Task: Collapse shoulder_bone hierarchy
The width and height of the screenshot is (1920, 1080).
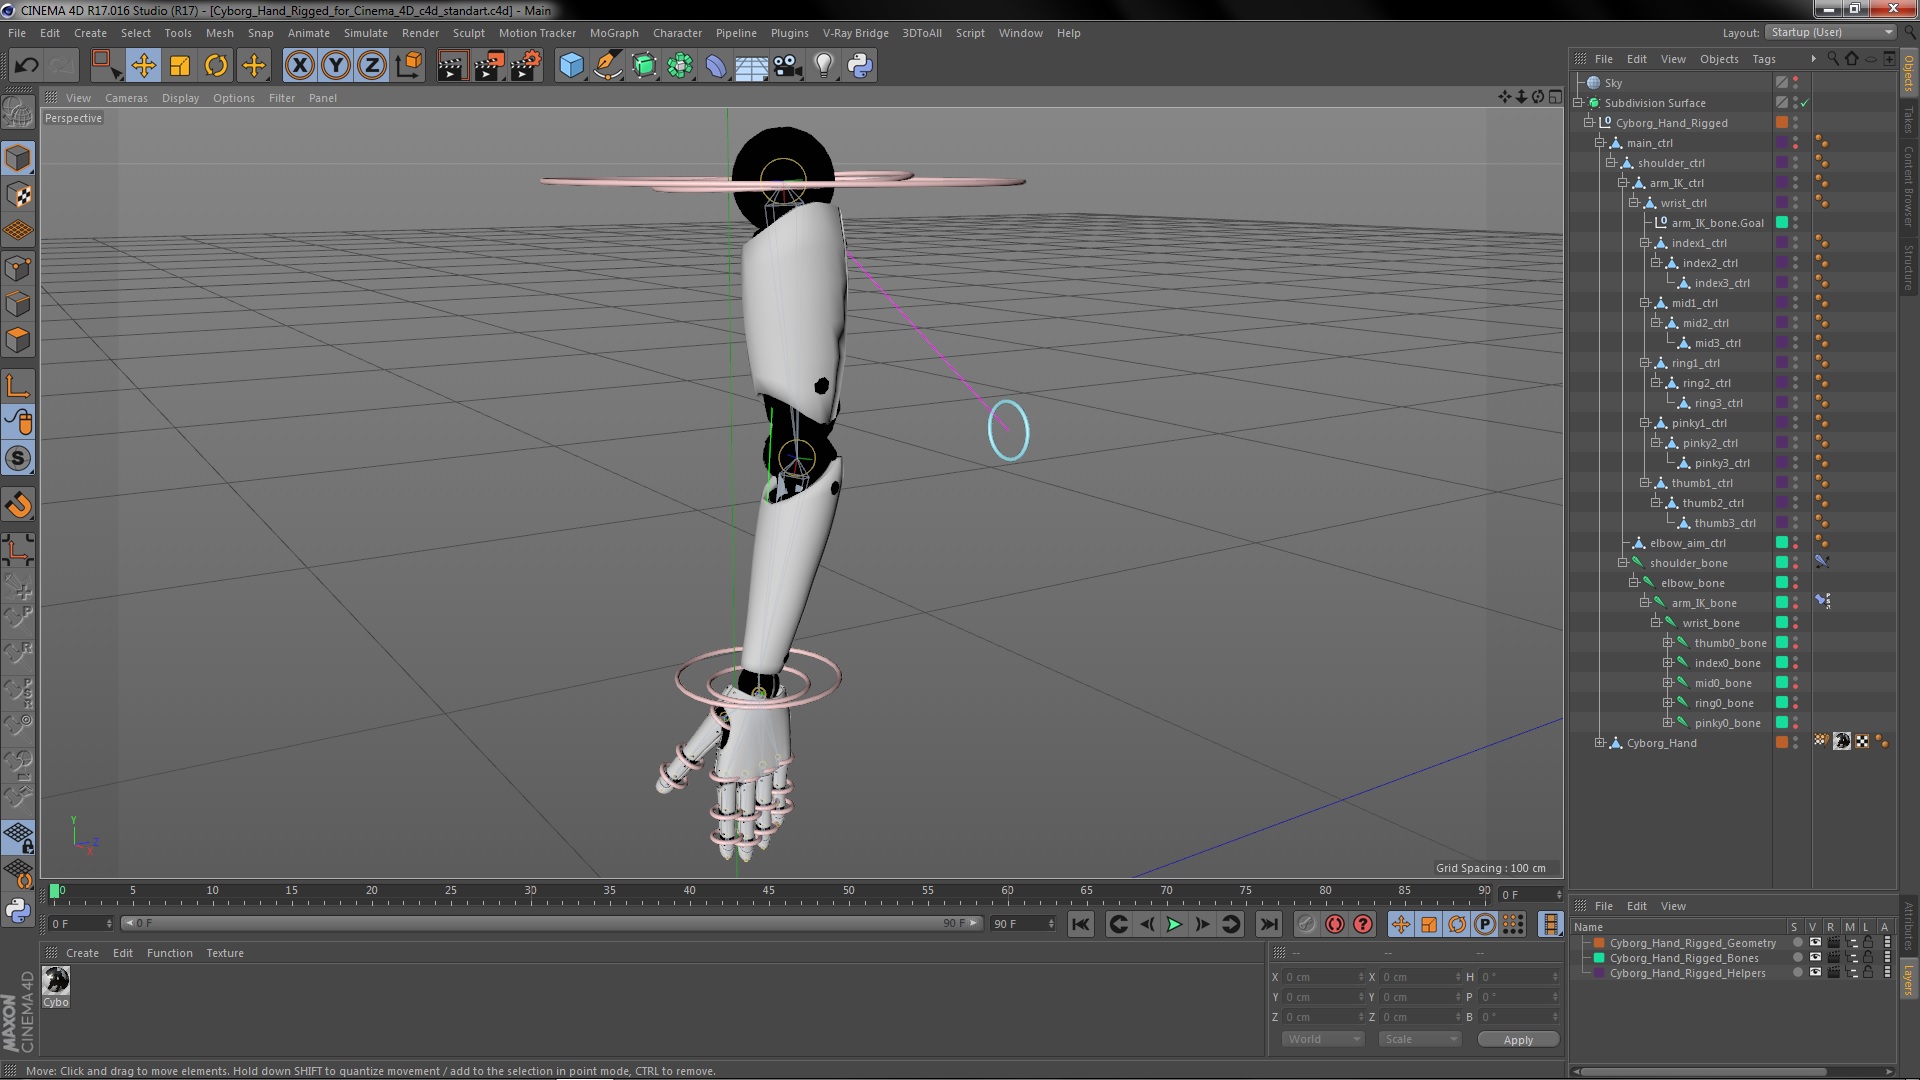Action: 1622,563
